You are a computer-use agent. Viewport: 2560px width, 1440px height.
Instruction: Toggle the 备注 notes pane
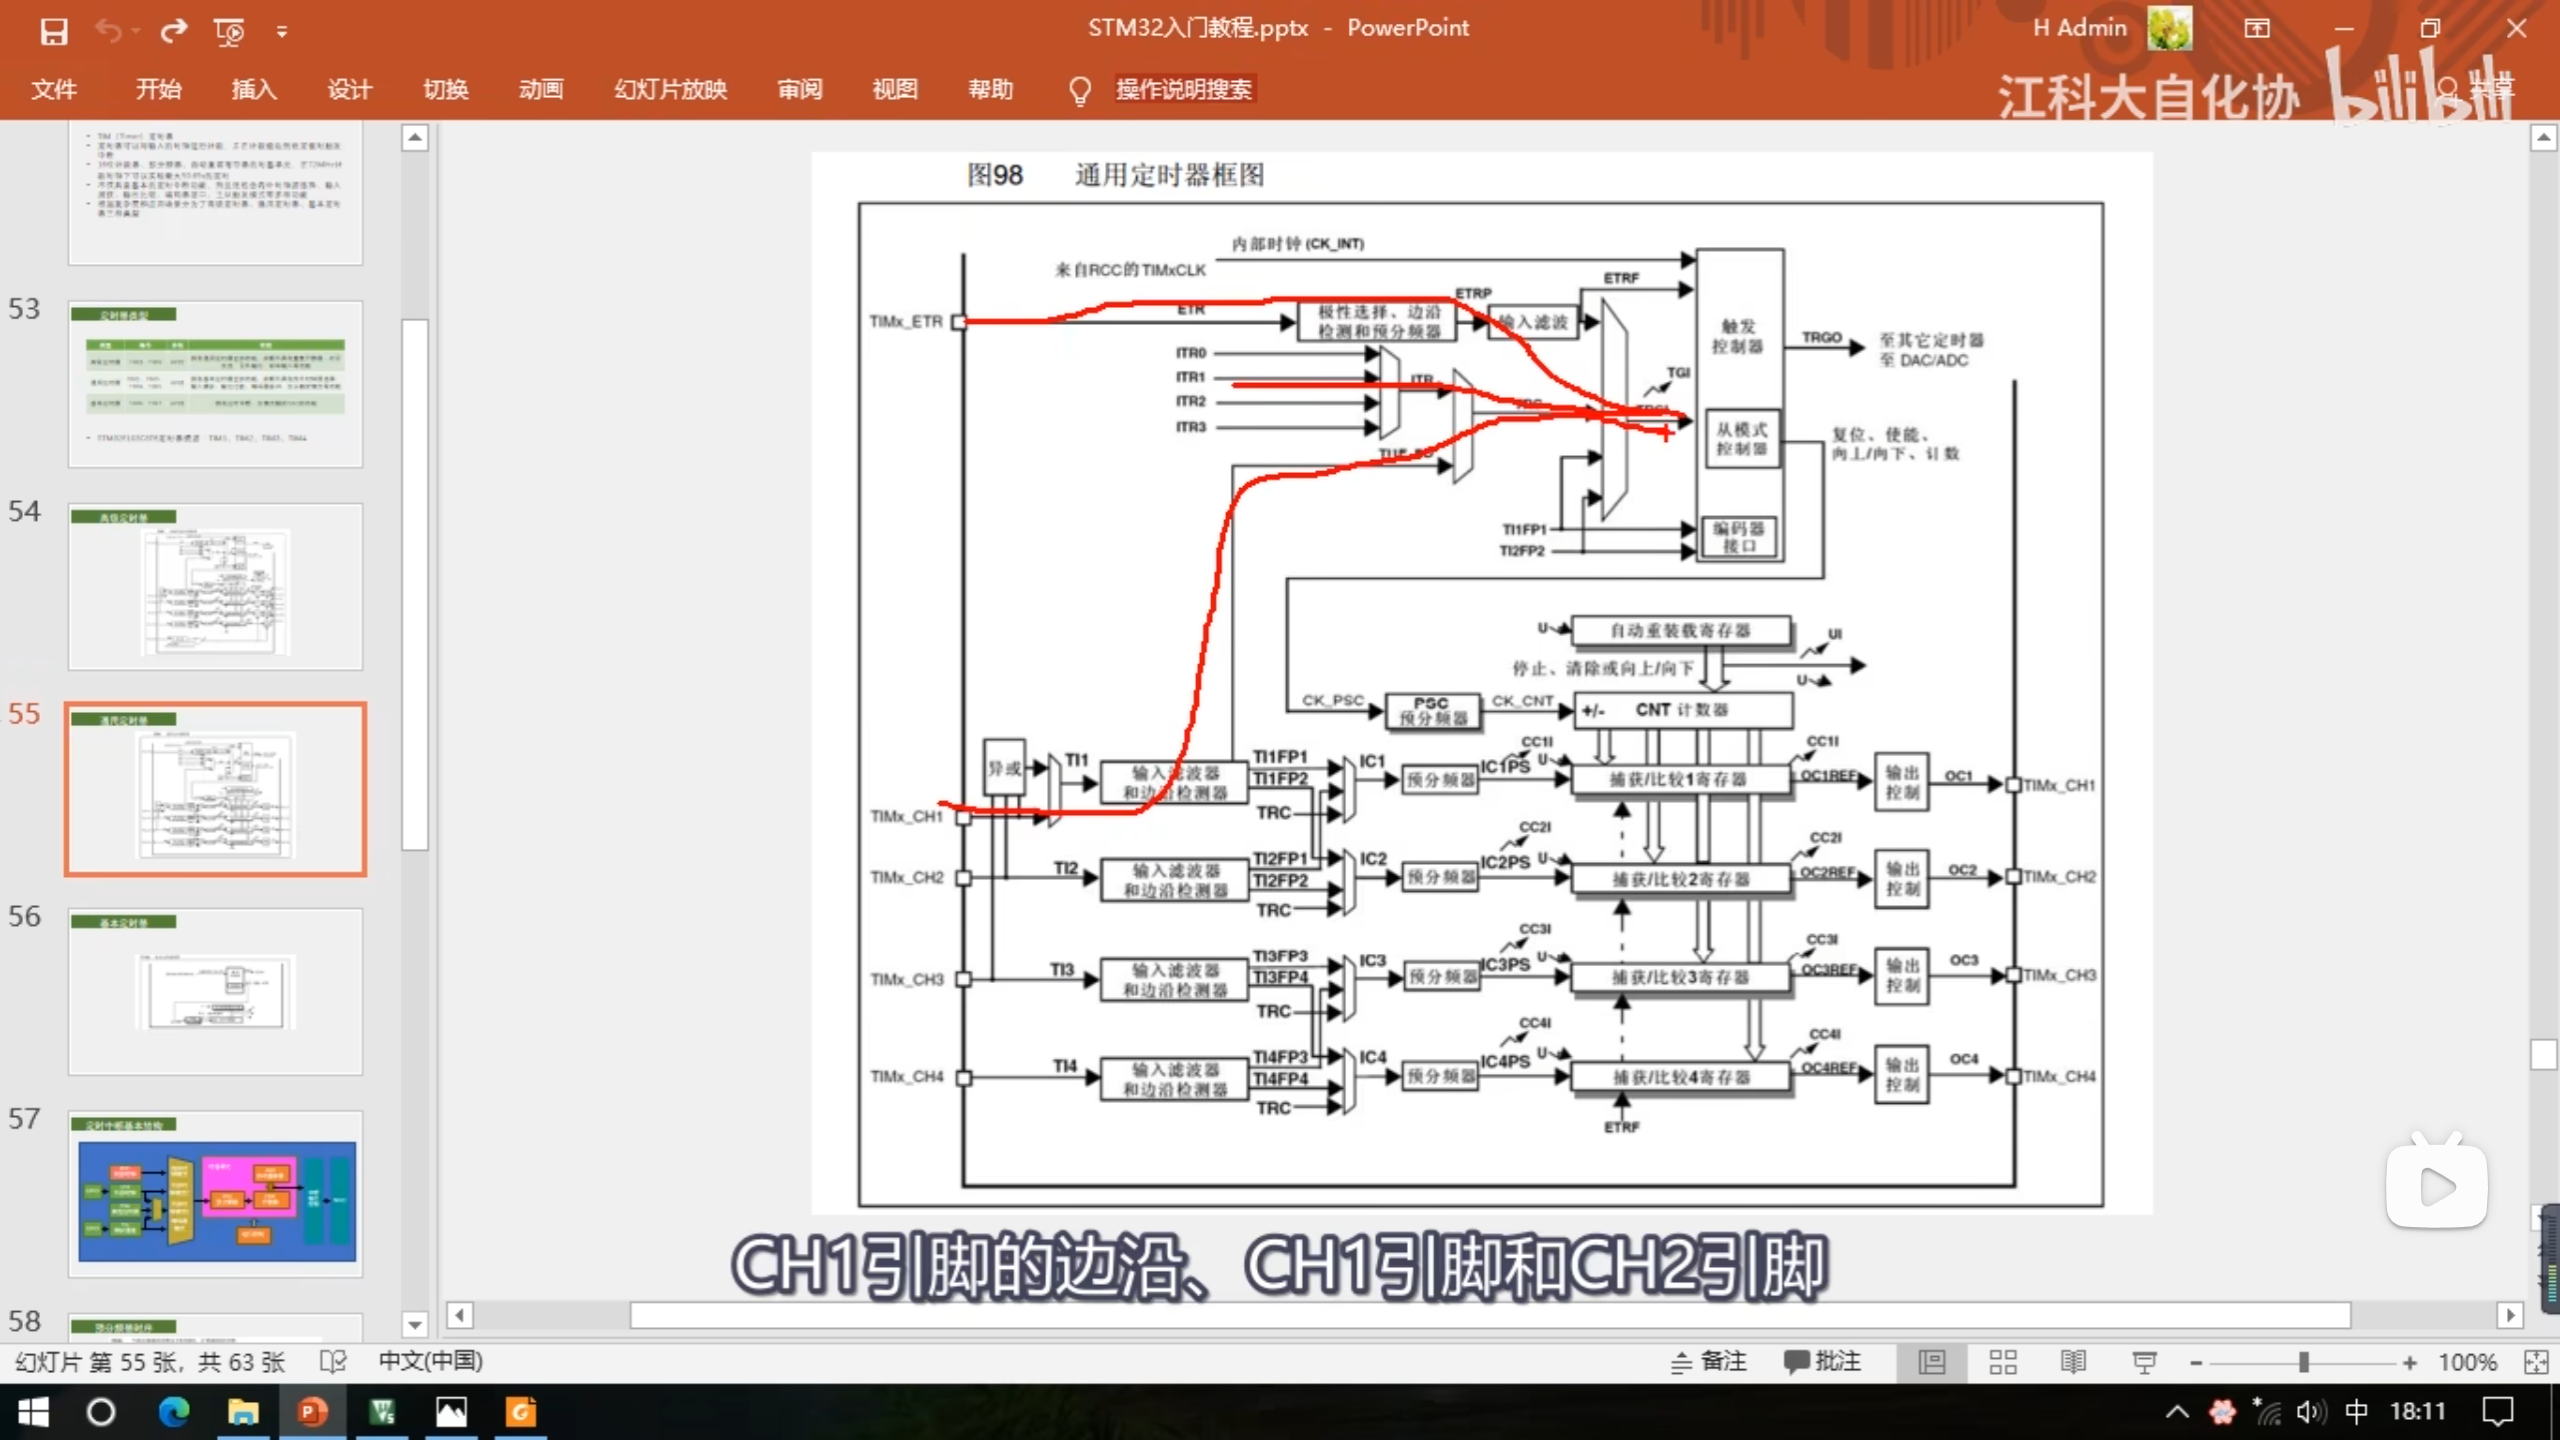pos(1709,1362)
